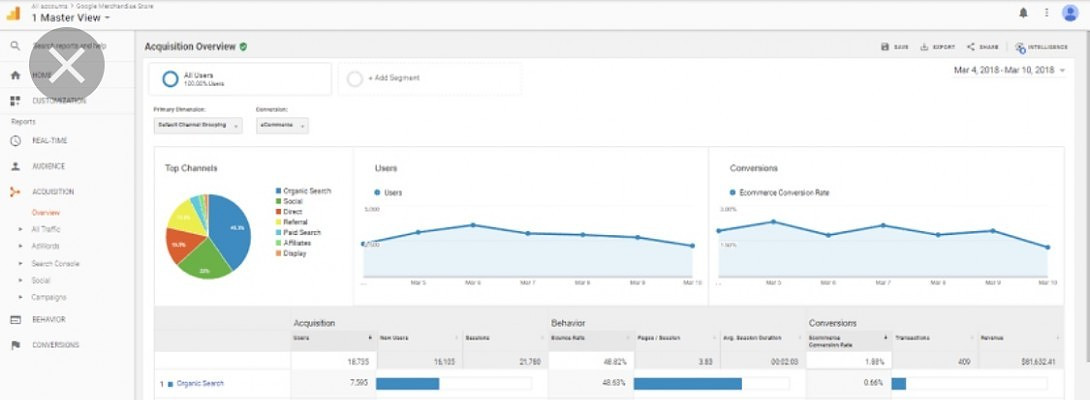The height and width of the screenshot is (400, 1090).
Task: Select the All Users segment
Action: point(240,79)
